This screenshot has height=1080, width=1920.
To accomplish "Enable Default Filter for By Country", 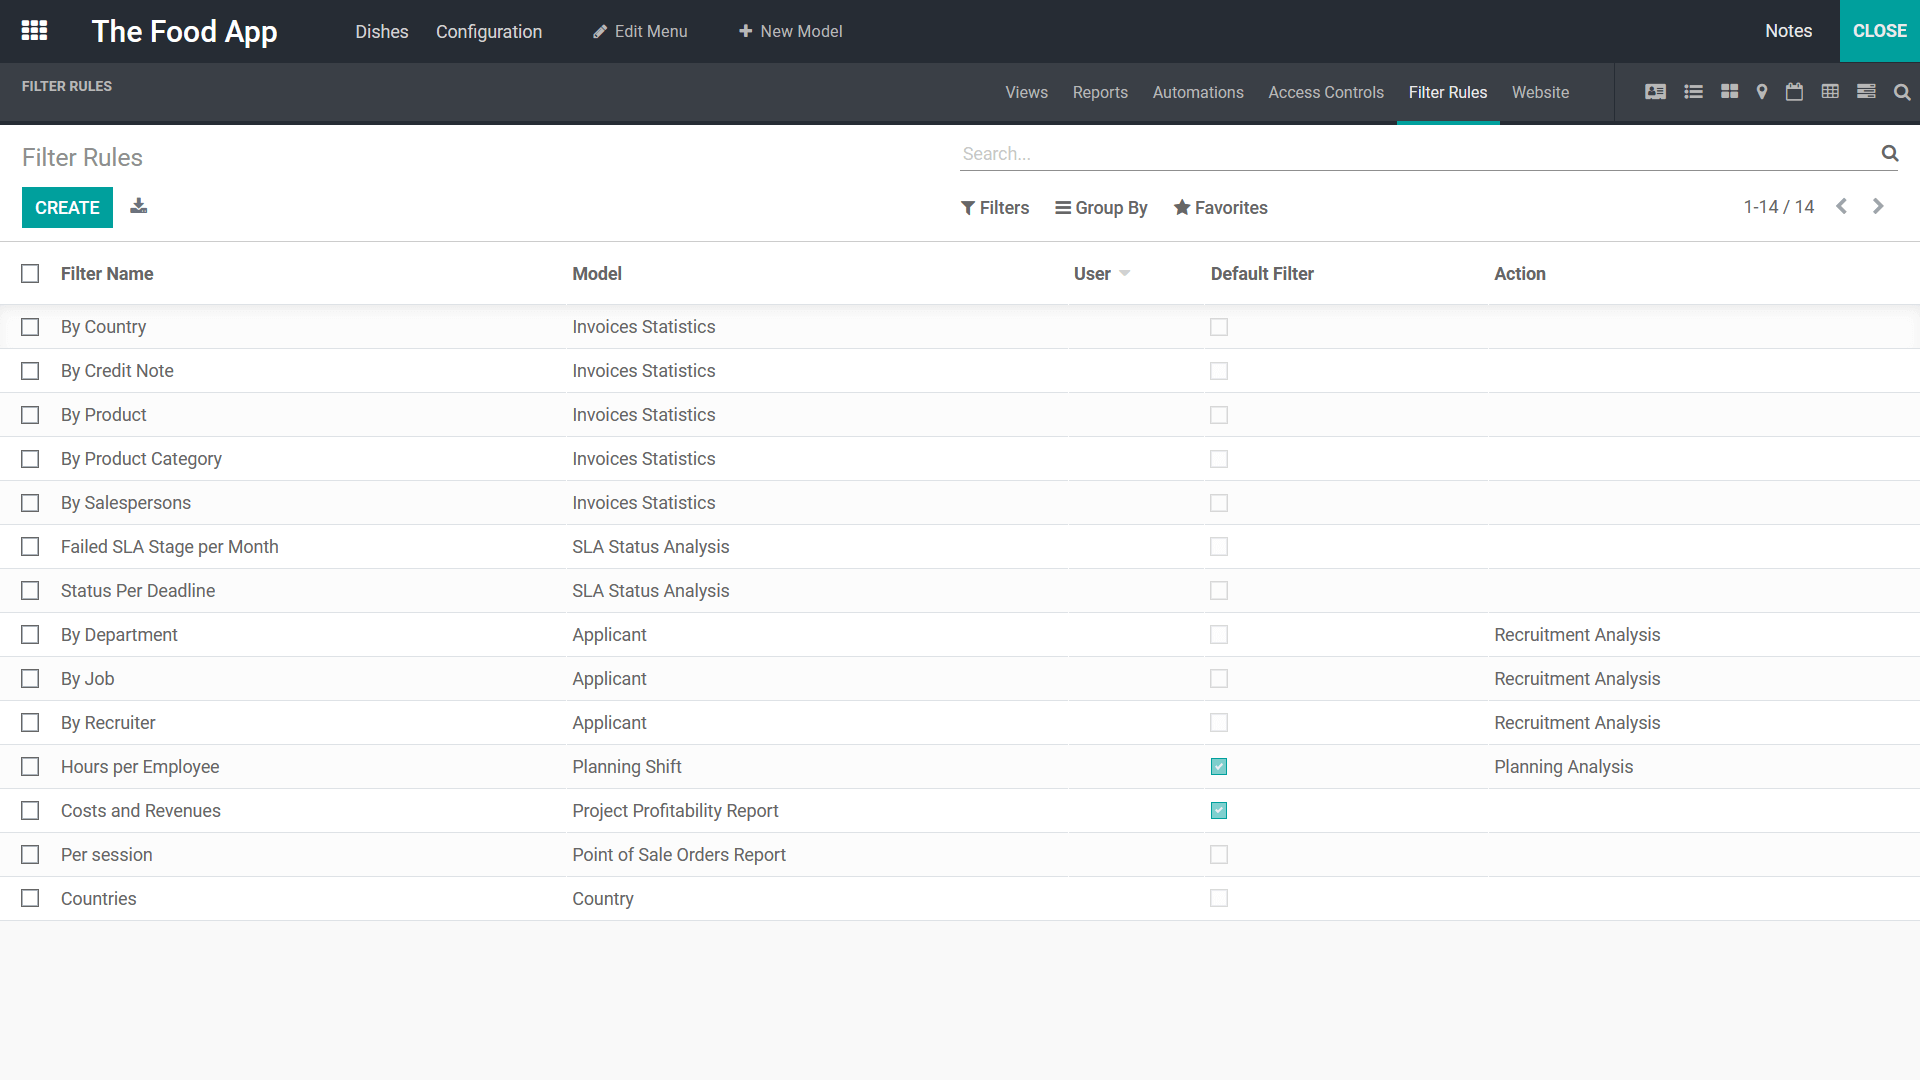I will (x=1218, y=327).
